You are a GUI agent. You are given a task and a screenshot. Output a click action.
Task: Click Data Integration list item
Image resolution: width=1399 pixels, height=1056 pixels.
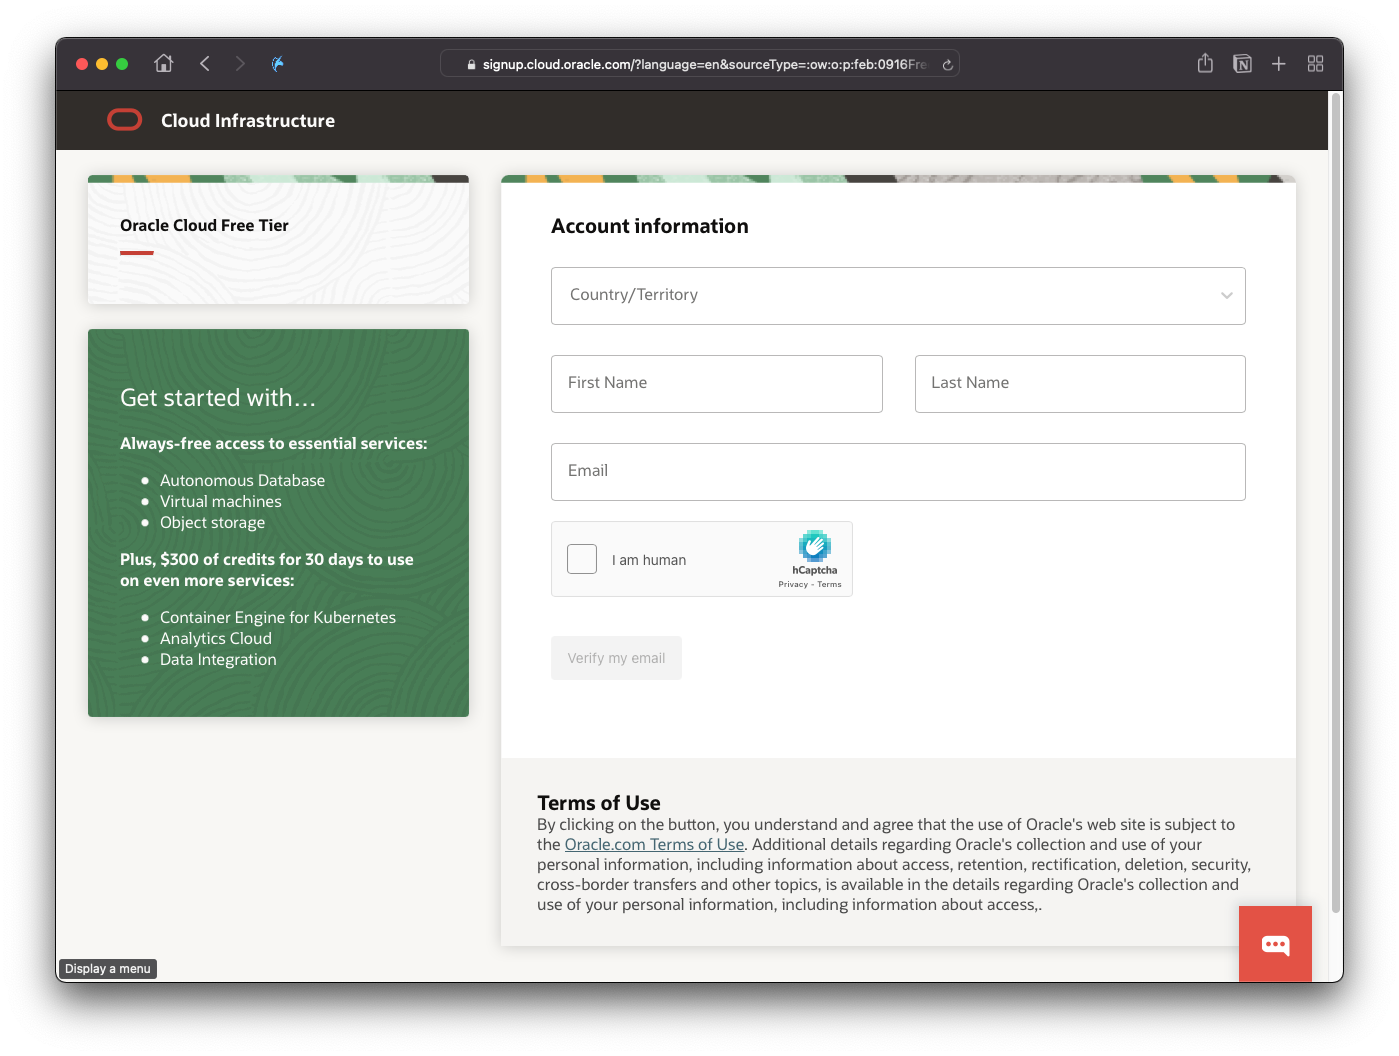218,660
